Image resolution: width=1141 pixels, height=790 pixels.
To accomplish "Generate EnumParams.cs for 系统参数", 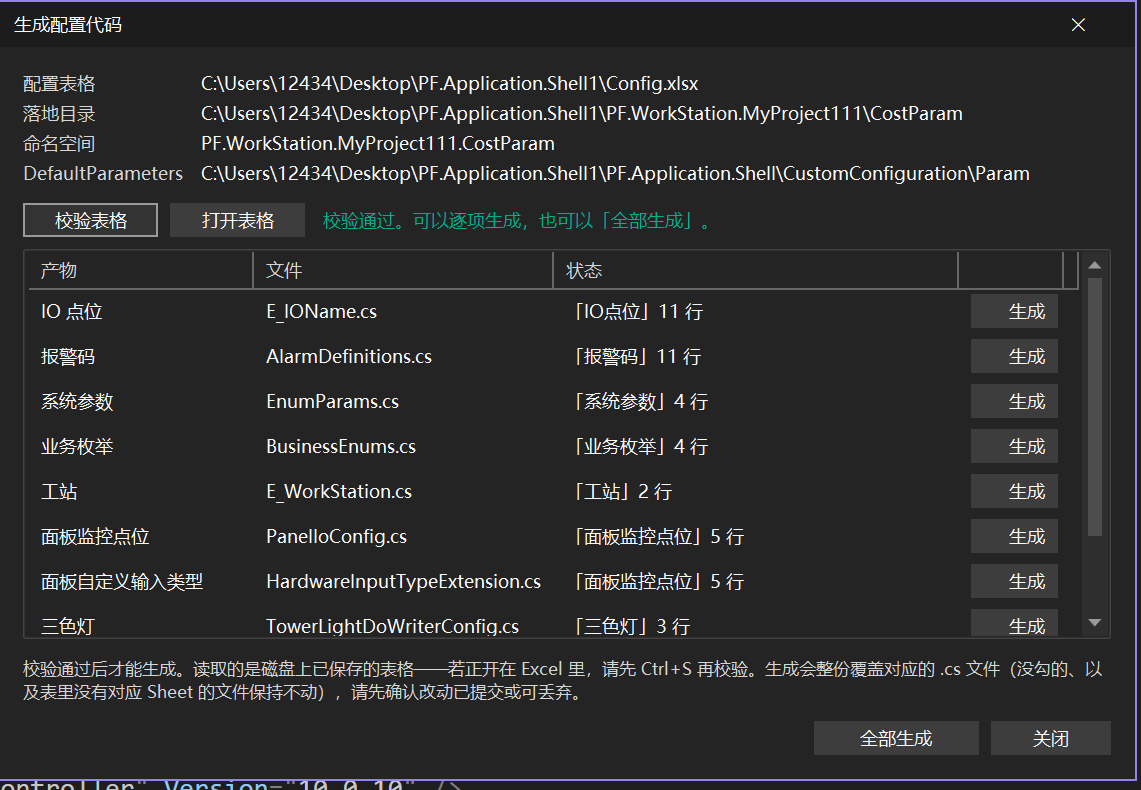I will click(x=1014, y=402).
